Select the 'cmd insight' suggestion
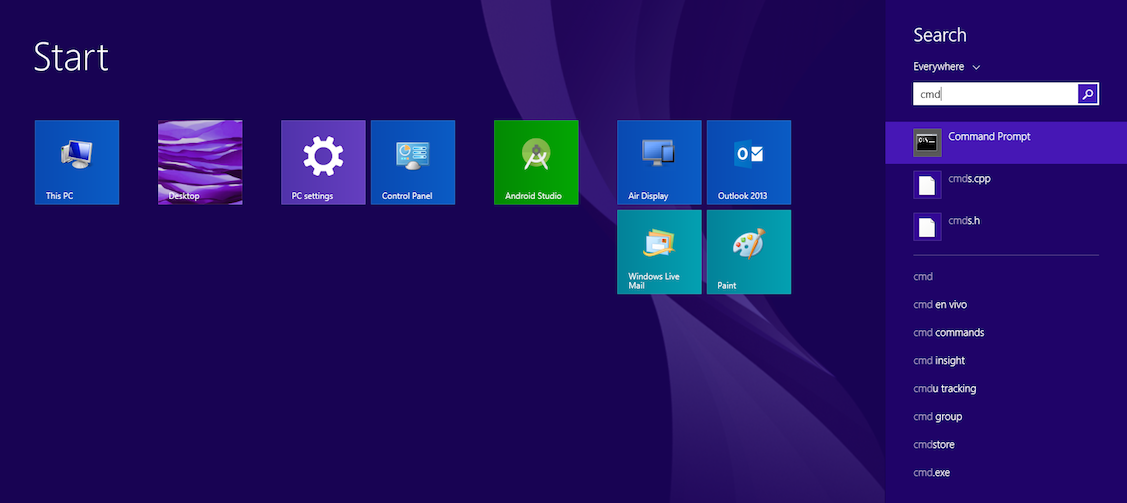 tap(939, 360)
